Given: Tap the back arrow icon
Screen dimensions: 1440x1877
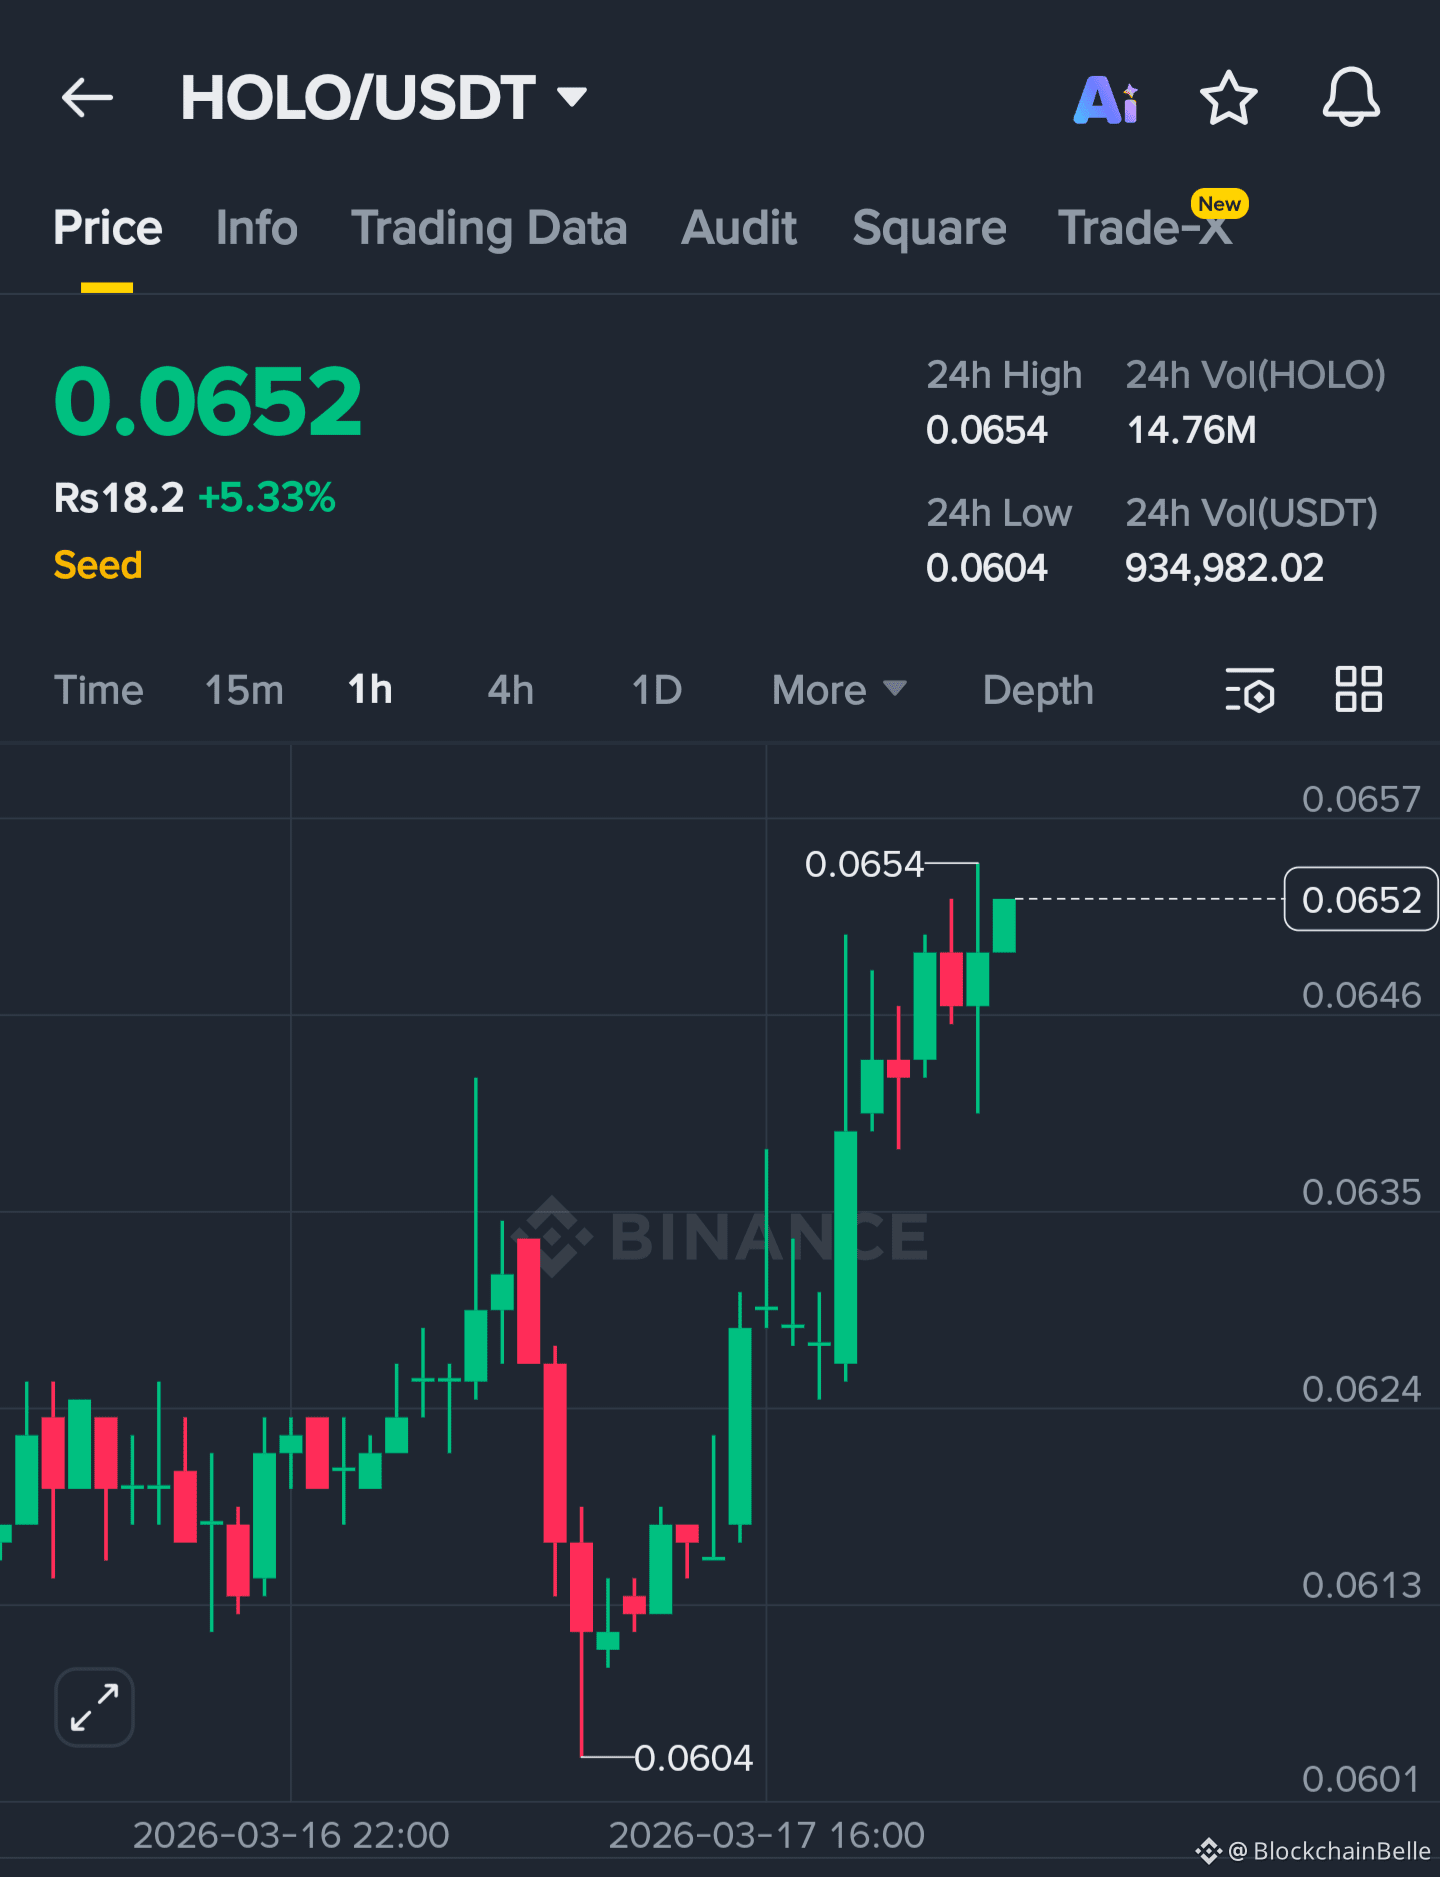Looking at the screenshot, I should point(87,98).
